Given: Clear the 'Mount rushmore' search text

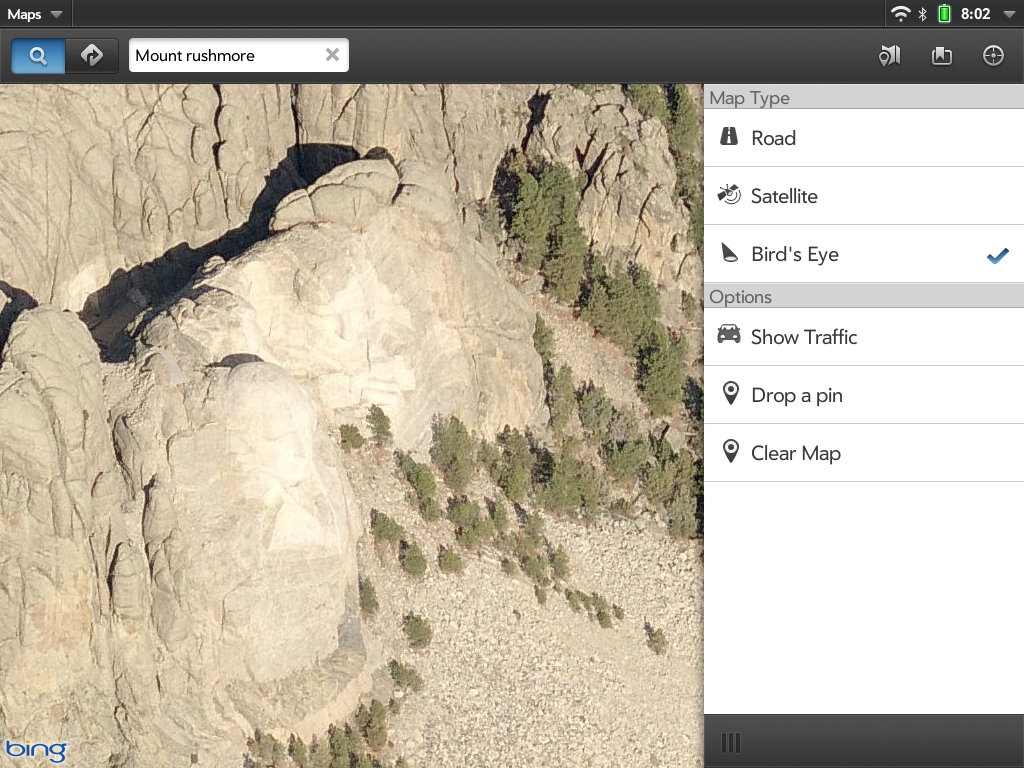Looking at the screenshot, I should (332, 55).
